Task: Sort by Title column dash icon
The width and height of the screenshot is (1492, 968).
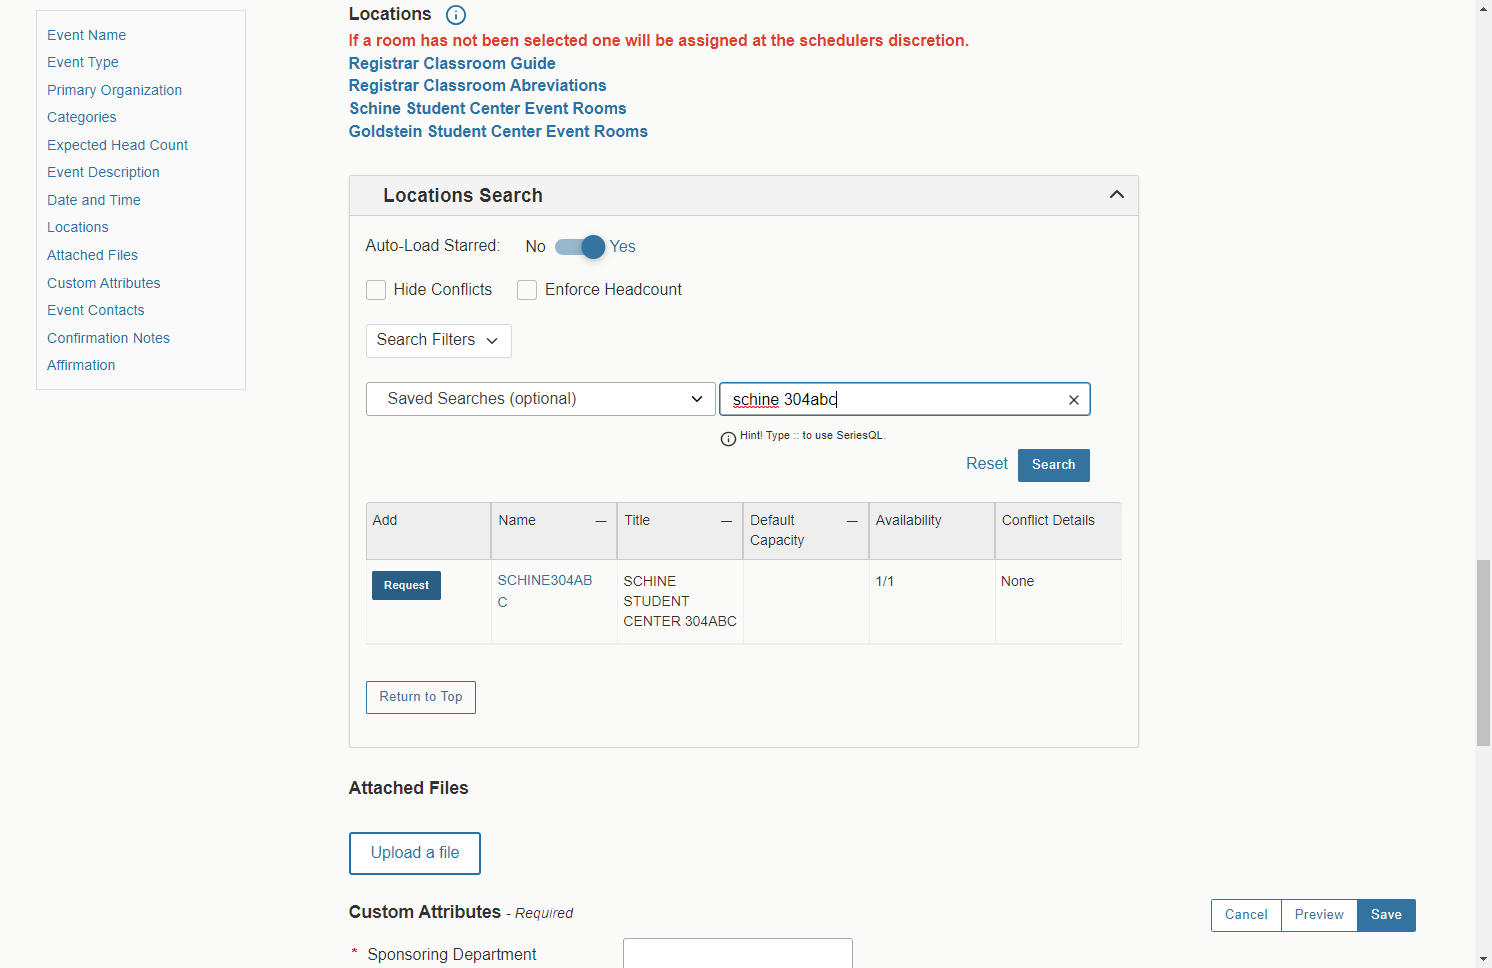Action: click(x=726, y=521)
